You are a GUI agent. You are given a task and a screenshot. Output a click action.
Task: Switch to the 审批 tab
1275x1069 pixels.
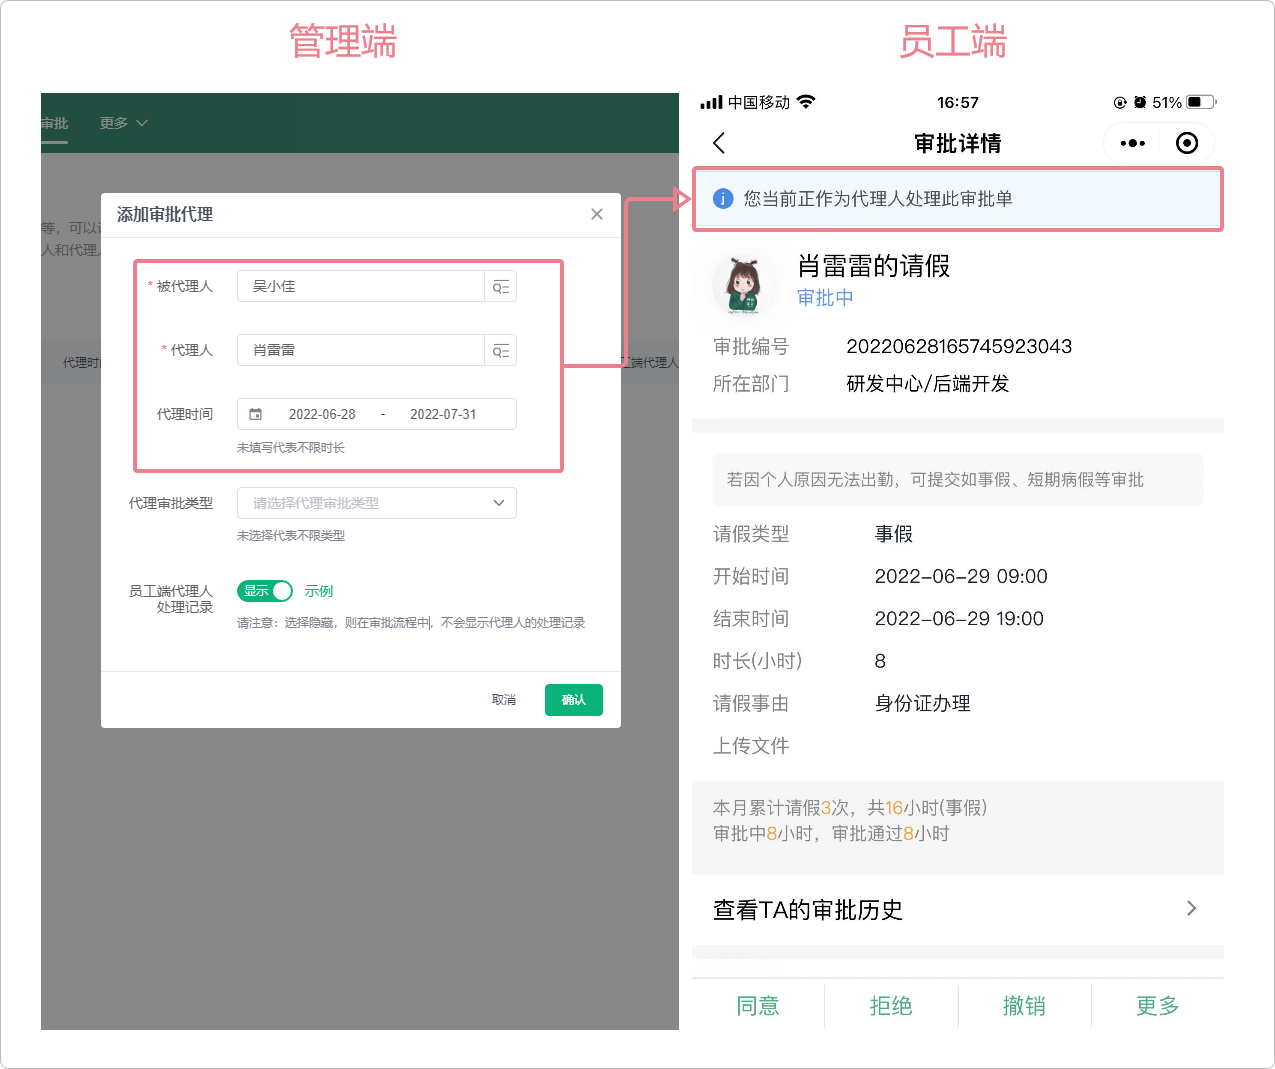(55, 123)
